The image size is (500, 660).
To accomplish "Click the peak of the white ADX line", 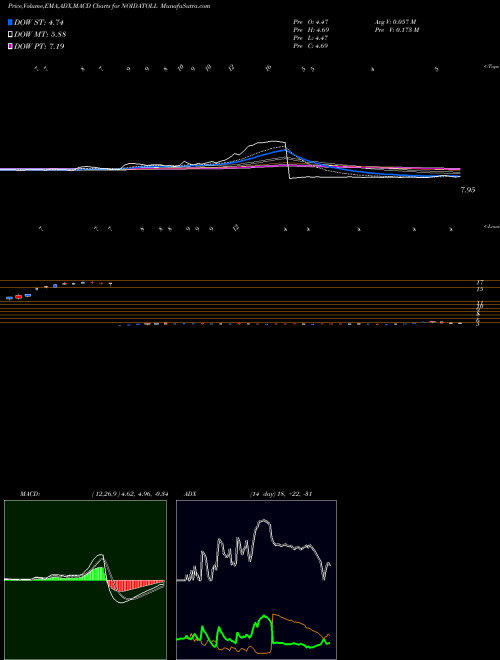I will (x=263, y=521).
